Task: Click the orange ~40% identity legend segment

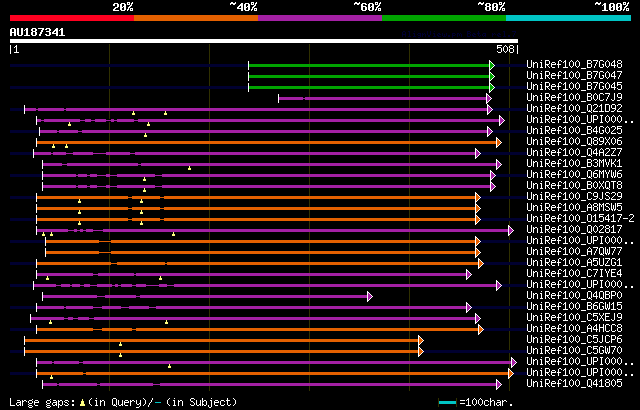Action: [196, 18]
